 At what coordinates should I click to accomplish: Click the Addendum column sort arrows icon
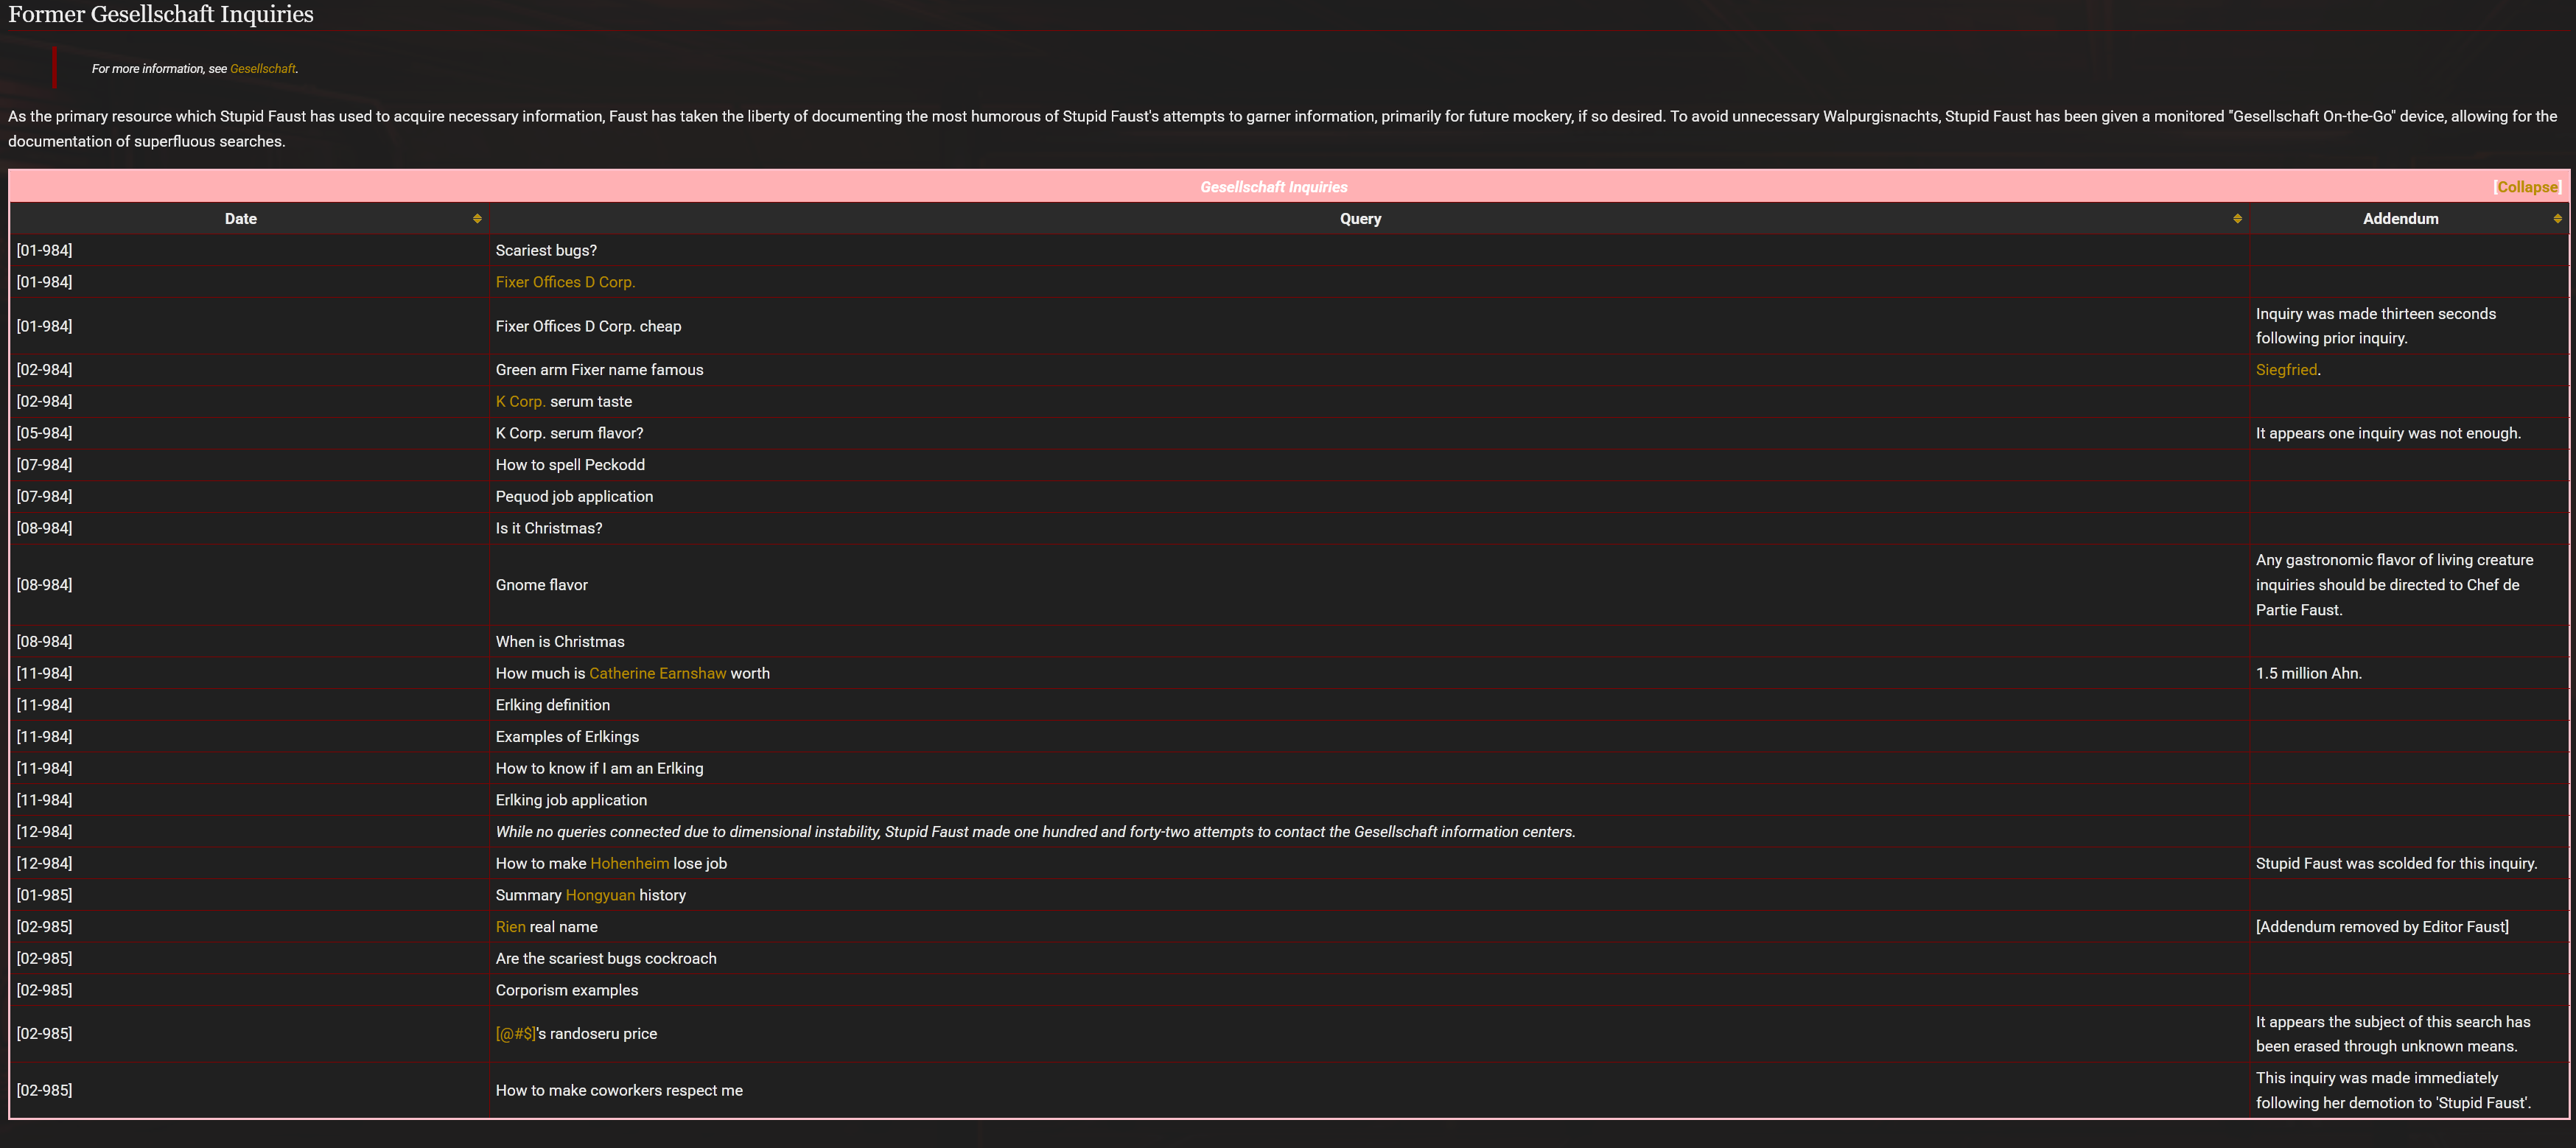click(2557, 219)
